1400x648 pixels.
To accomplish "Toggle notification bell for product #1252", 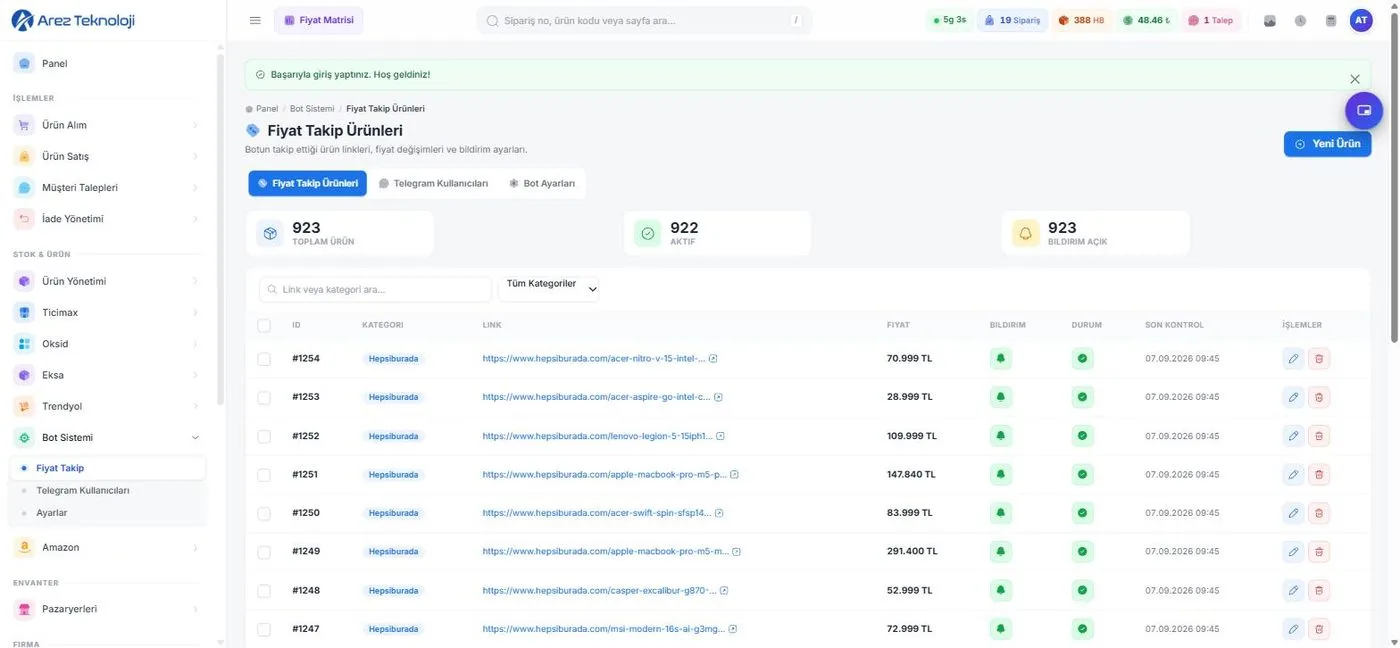I will [1000, 435].
